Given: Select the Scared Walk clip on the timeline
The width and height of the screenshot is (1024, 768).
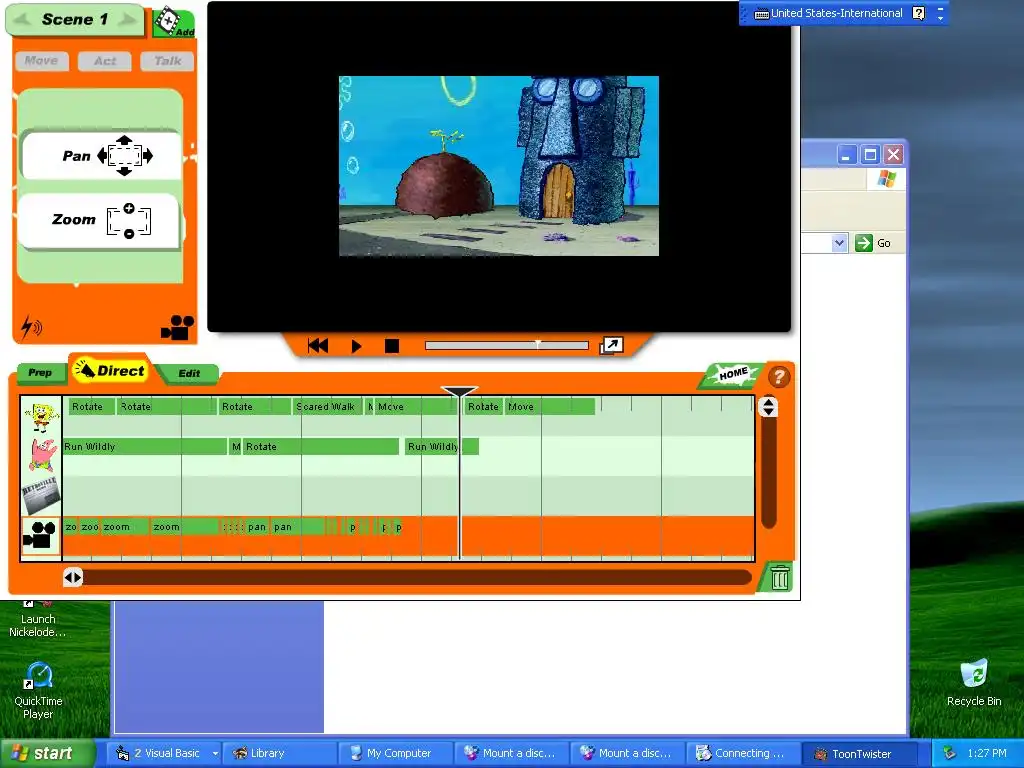Looking at the screenshot, I should point(327,407).
